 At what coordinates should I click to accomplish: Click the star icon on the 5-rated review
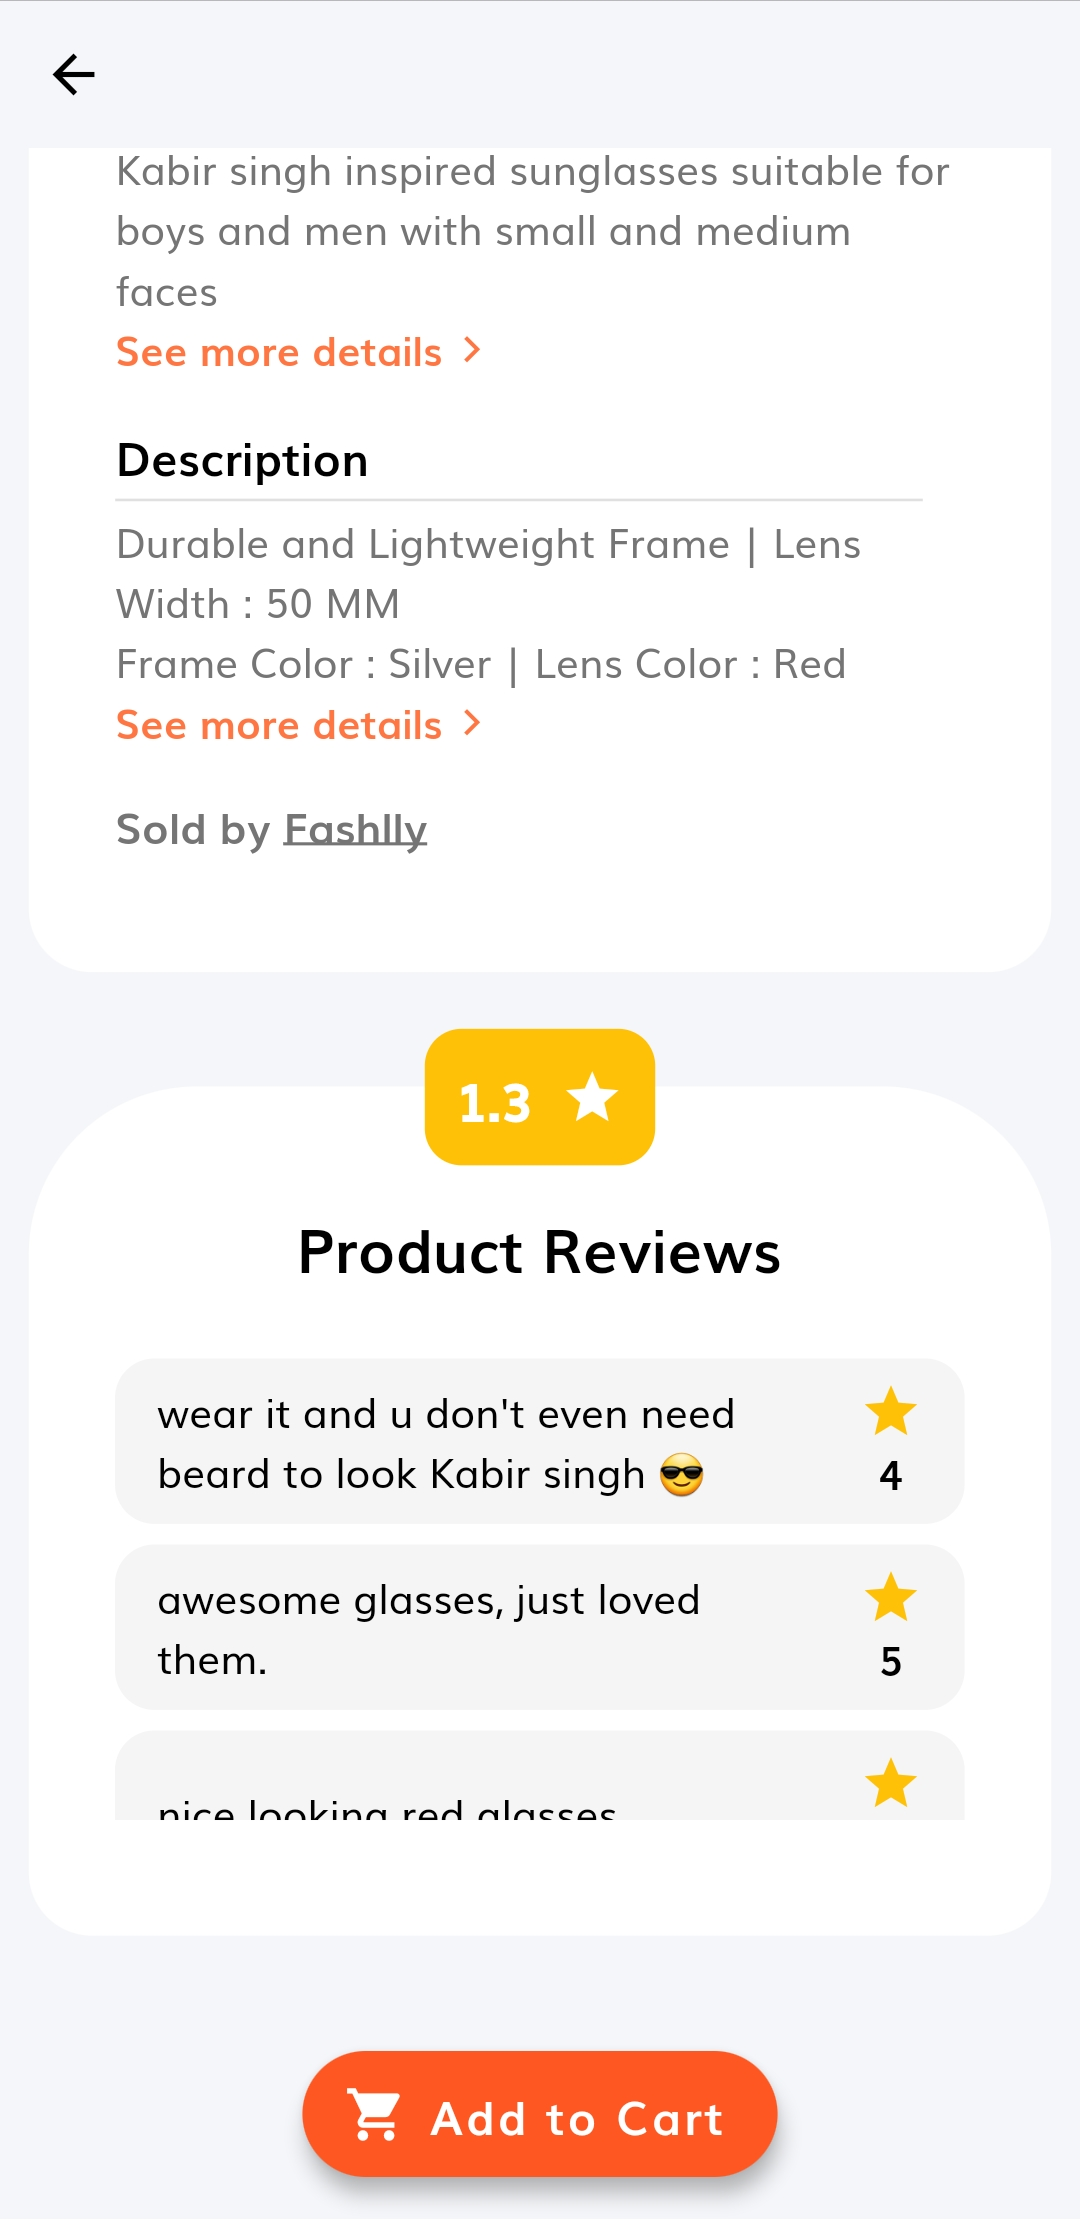[x=890, y=1597]
